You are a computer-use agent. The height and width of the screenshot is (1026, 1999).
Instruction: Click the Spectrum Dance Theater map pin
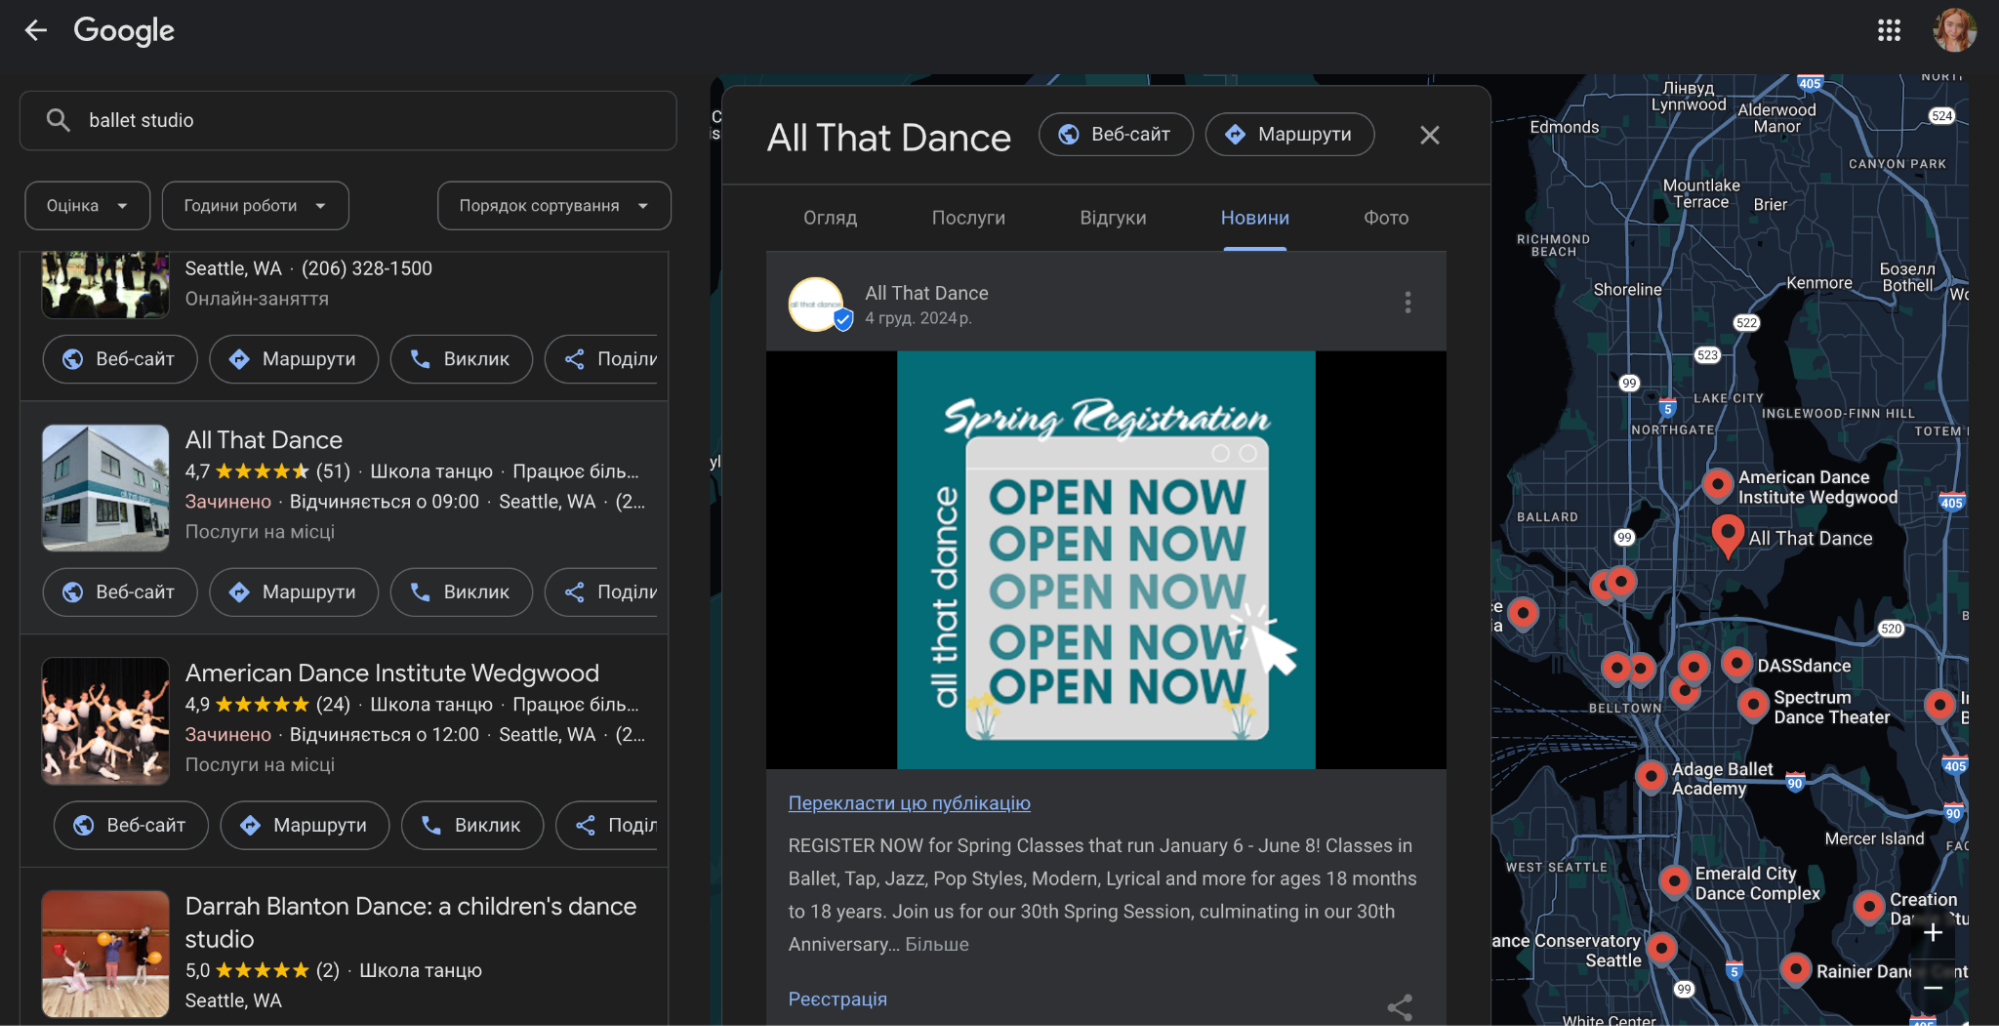point(1753,705)
